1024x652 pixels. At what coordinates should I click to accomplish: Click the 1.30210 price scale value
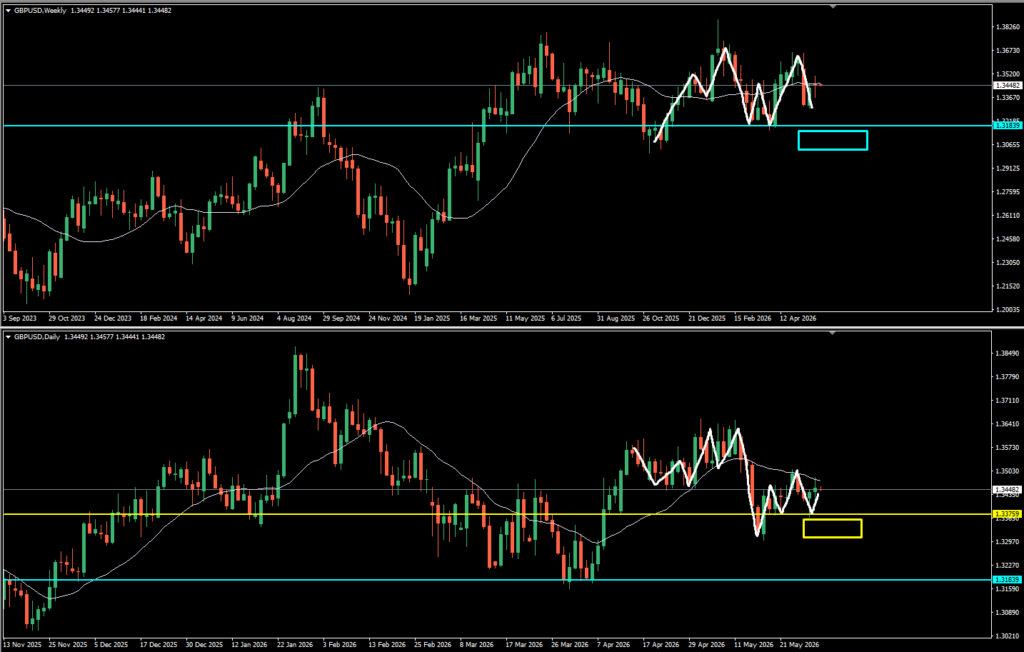(1008, 636)
